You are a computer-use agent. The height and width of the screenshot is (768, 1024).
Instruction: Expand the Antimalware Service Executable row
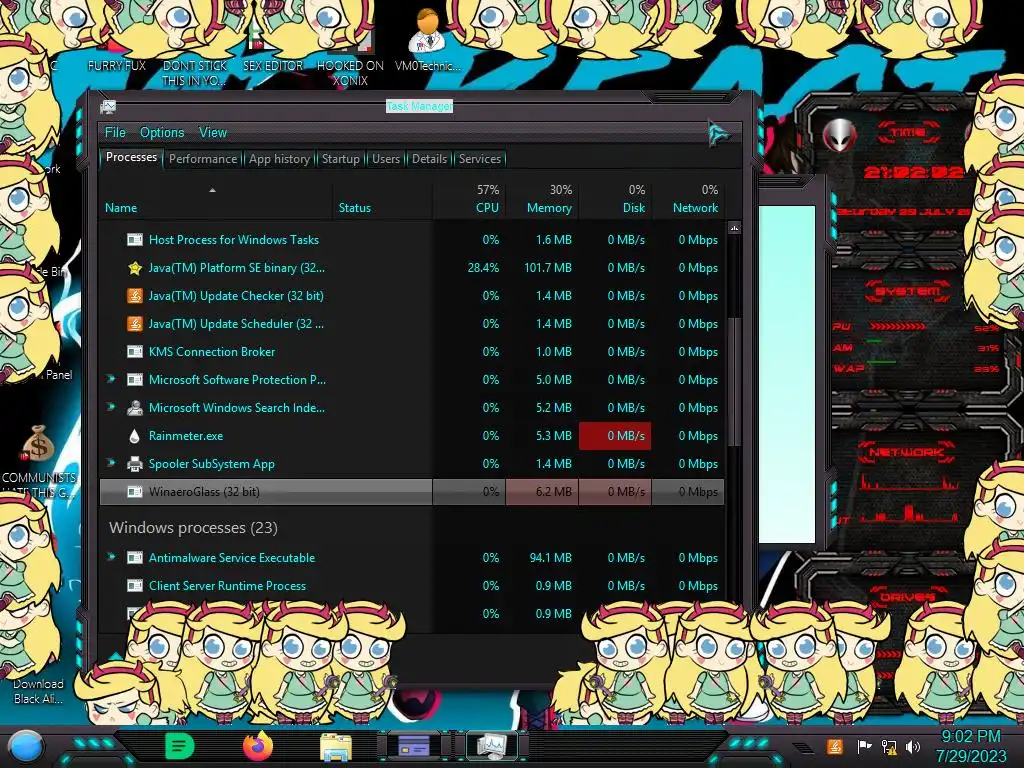111,557
